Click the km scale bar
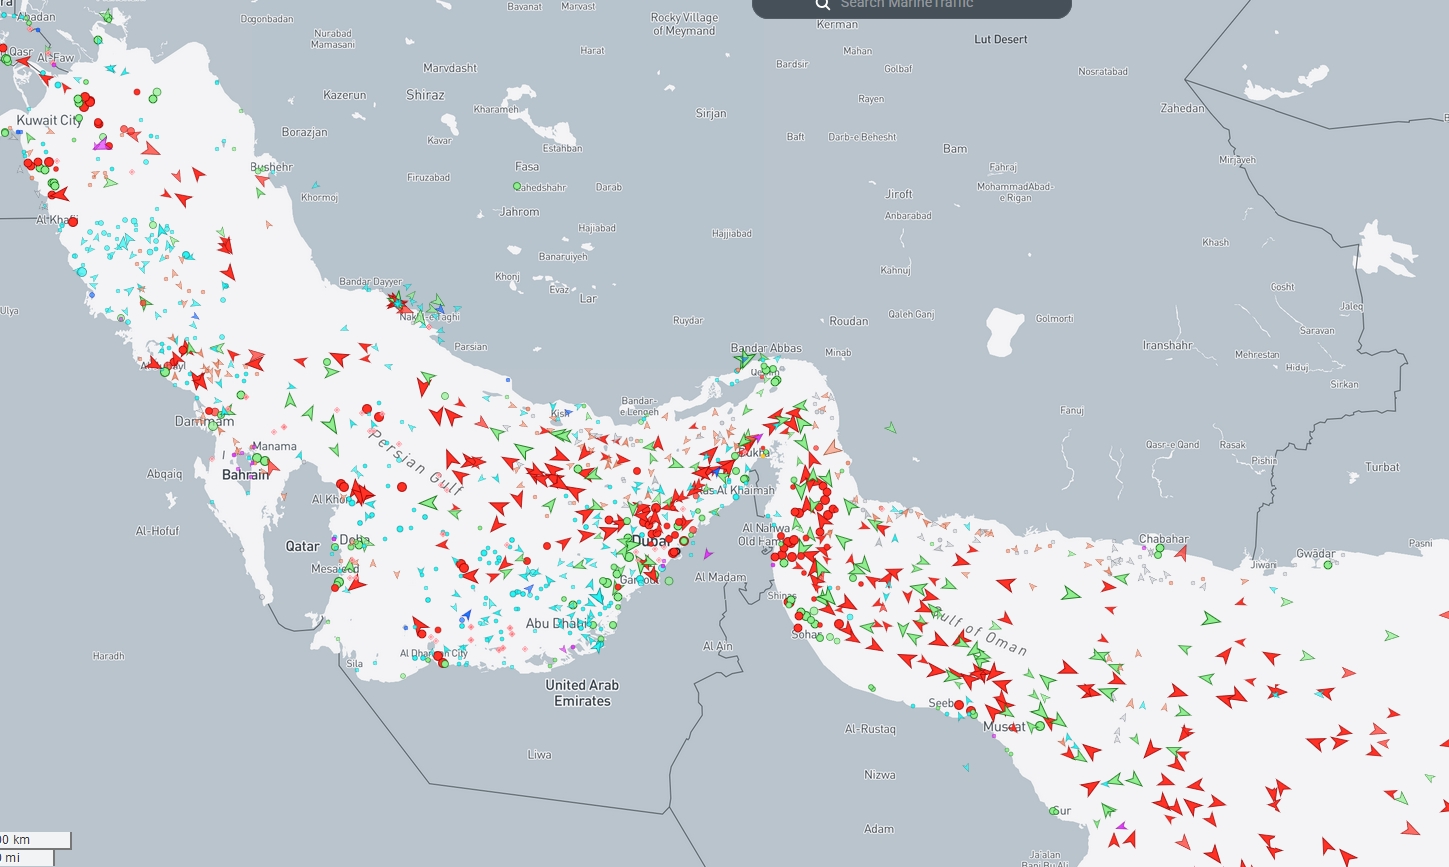Viewport: 1449px width, 867px height. 35,840
